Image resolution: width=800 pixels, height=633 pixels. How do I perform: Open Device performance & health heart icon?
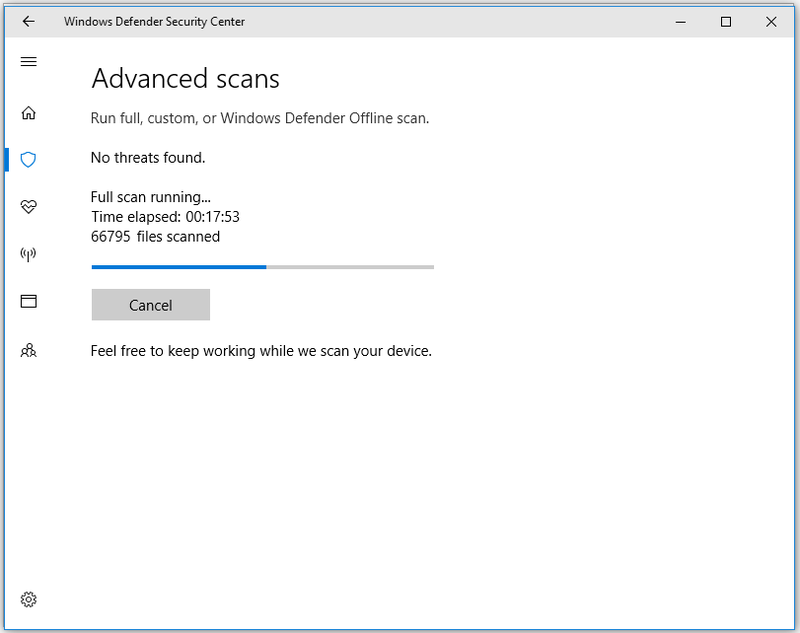[x=29, y=207]
